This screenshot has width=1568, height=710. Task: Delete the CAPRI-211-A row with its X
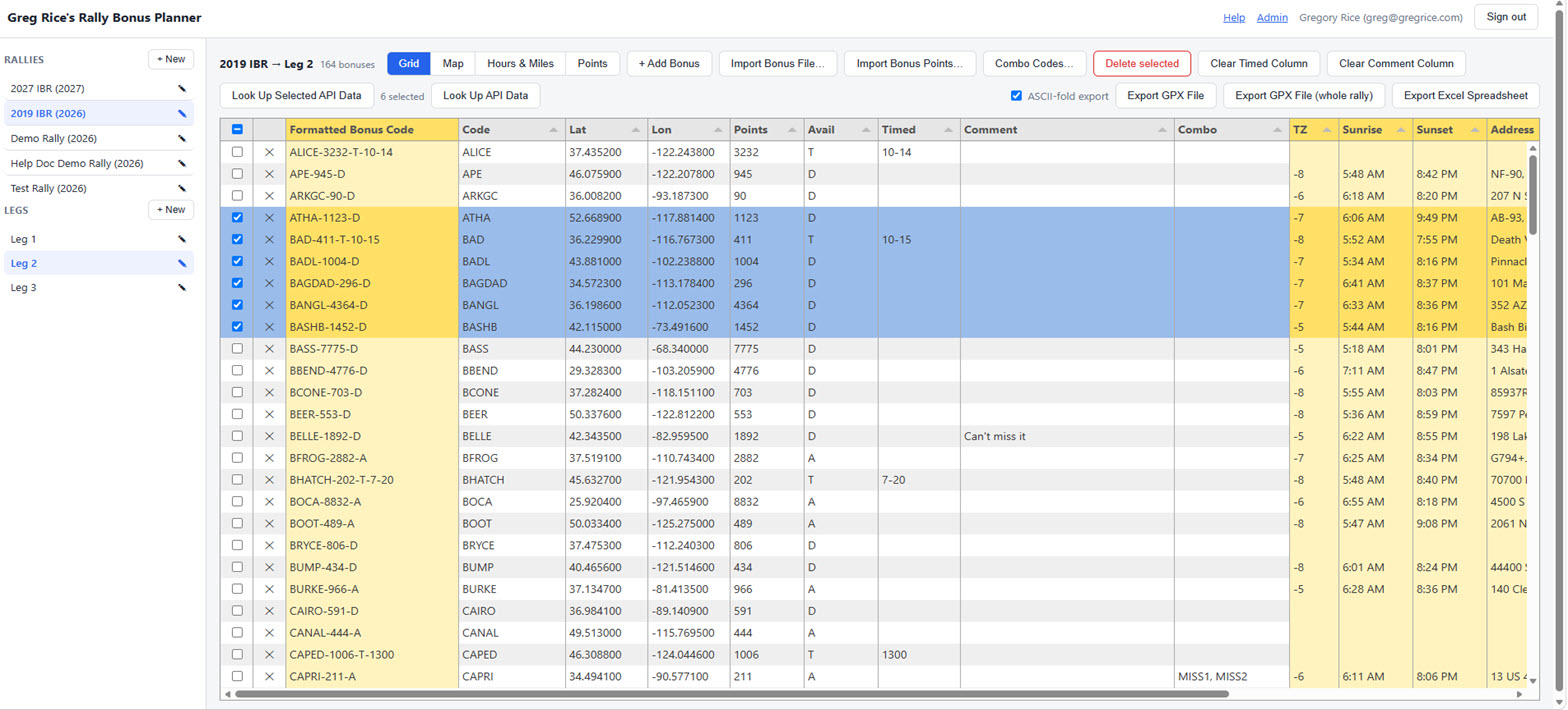tap(269, 677)
